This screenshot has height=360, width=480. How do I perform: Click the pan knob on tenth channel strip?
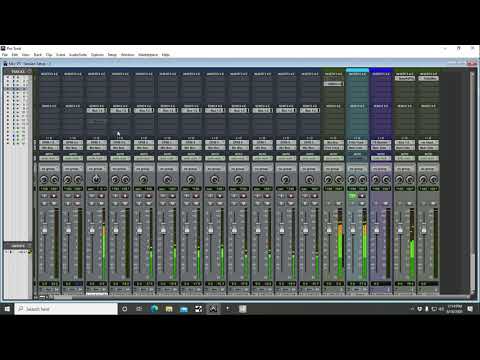point(262,180)
